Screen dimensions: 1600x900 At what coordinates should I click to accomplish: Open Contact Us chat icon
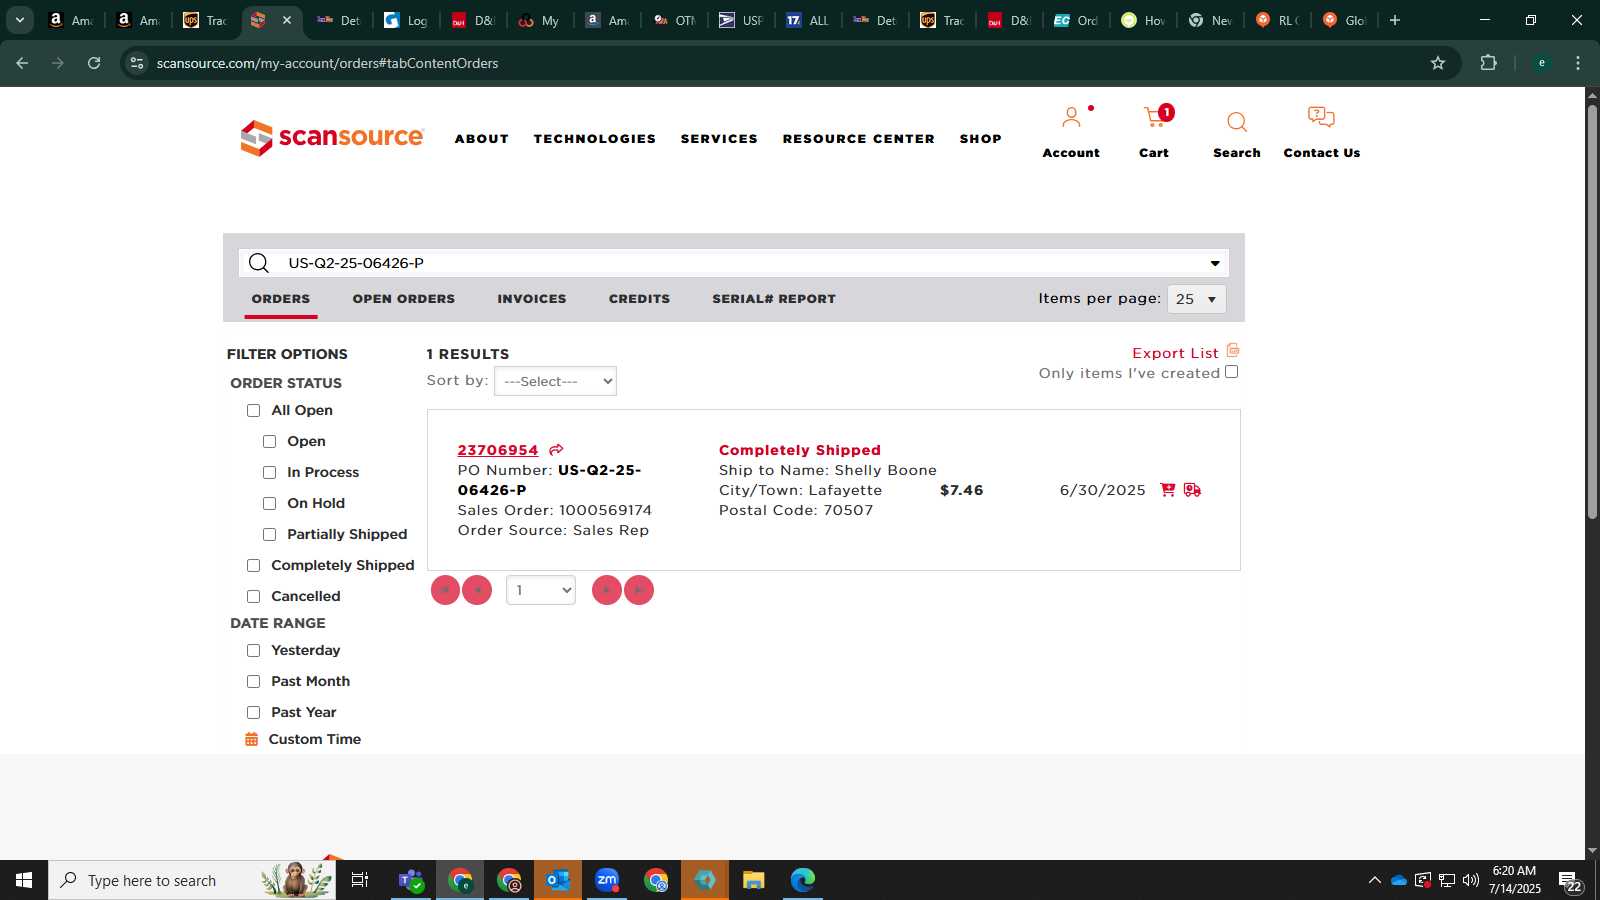point(1321,118)
